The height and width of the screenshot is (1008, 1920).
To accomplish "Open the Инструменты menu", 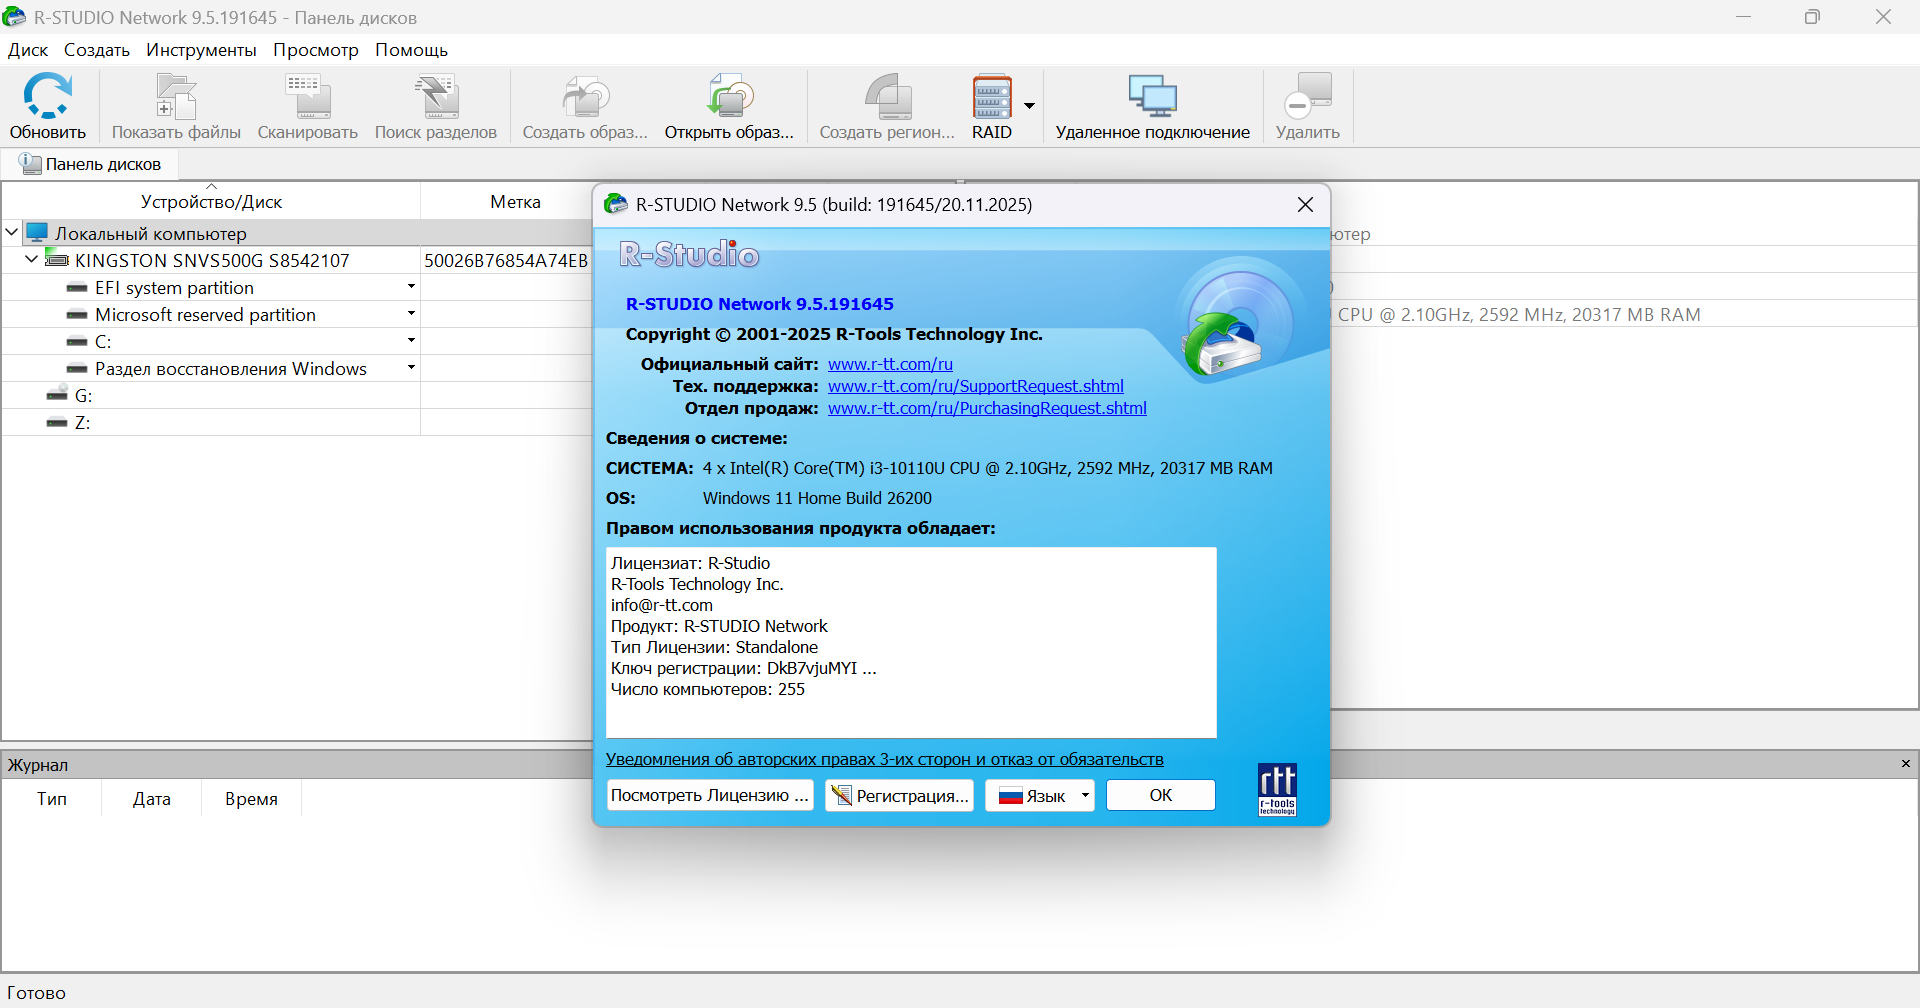I will [201, 50].
